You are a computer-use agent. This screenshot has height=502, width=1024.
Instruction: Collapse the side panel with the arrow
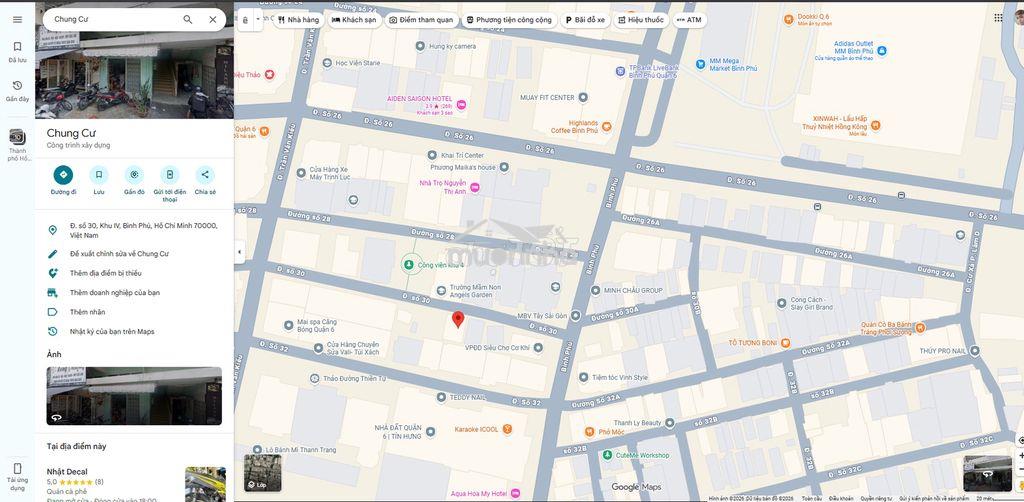pyautogui.click(x=239, y=252)
